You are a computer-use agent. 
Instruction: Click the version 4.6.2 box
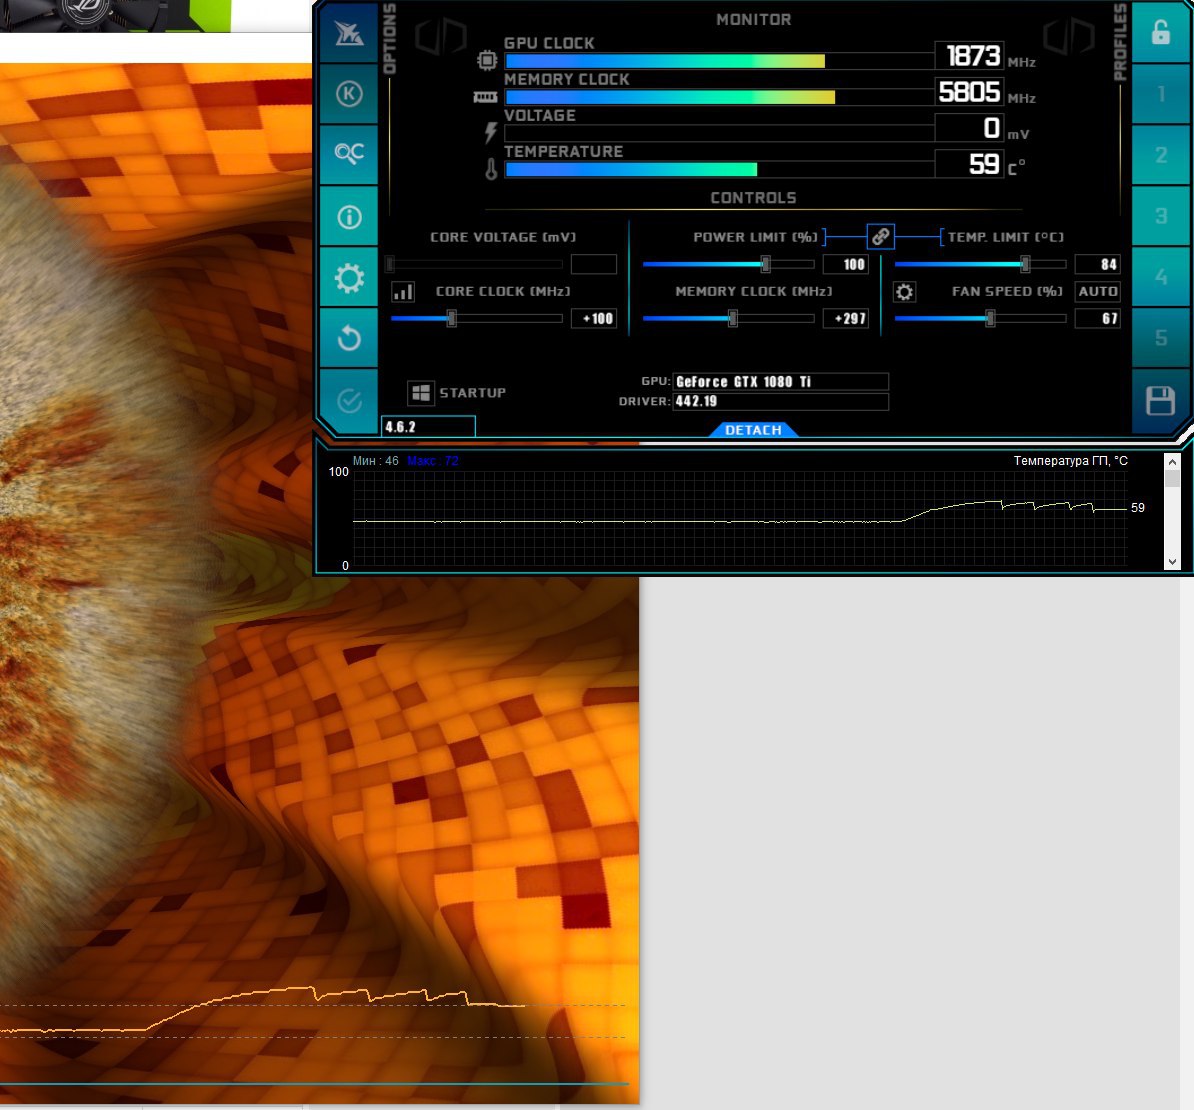point(428,427)
